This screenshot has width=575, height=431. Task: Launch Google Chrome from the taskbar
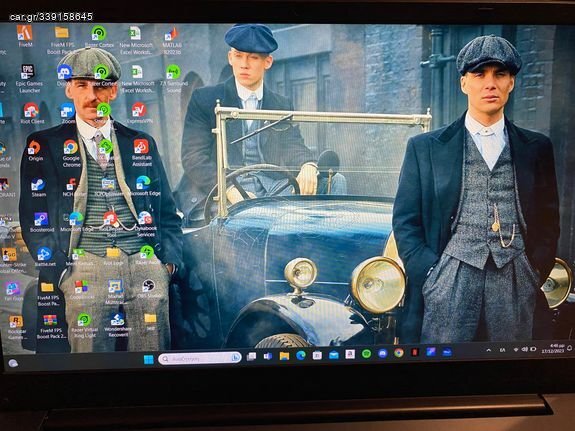click(x=399, y=353)
